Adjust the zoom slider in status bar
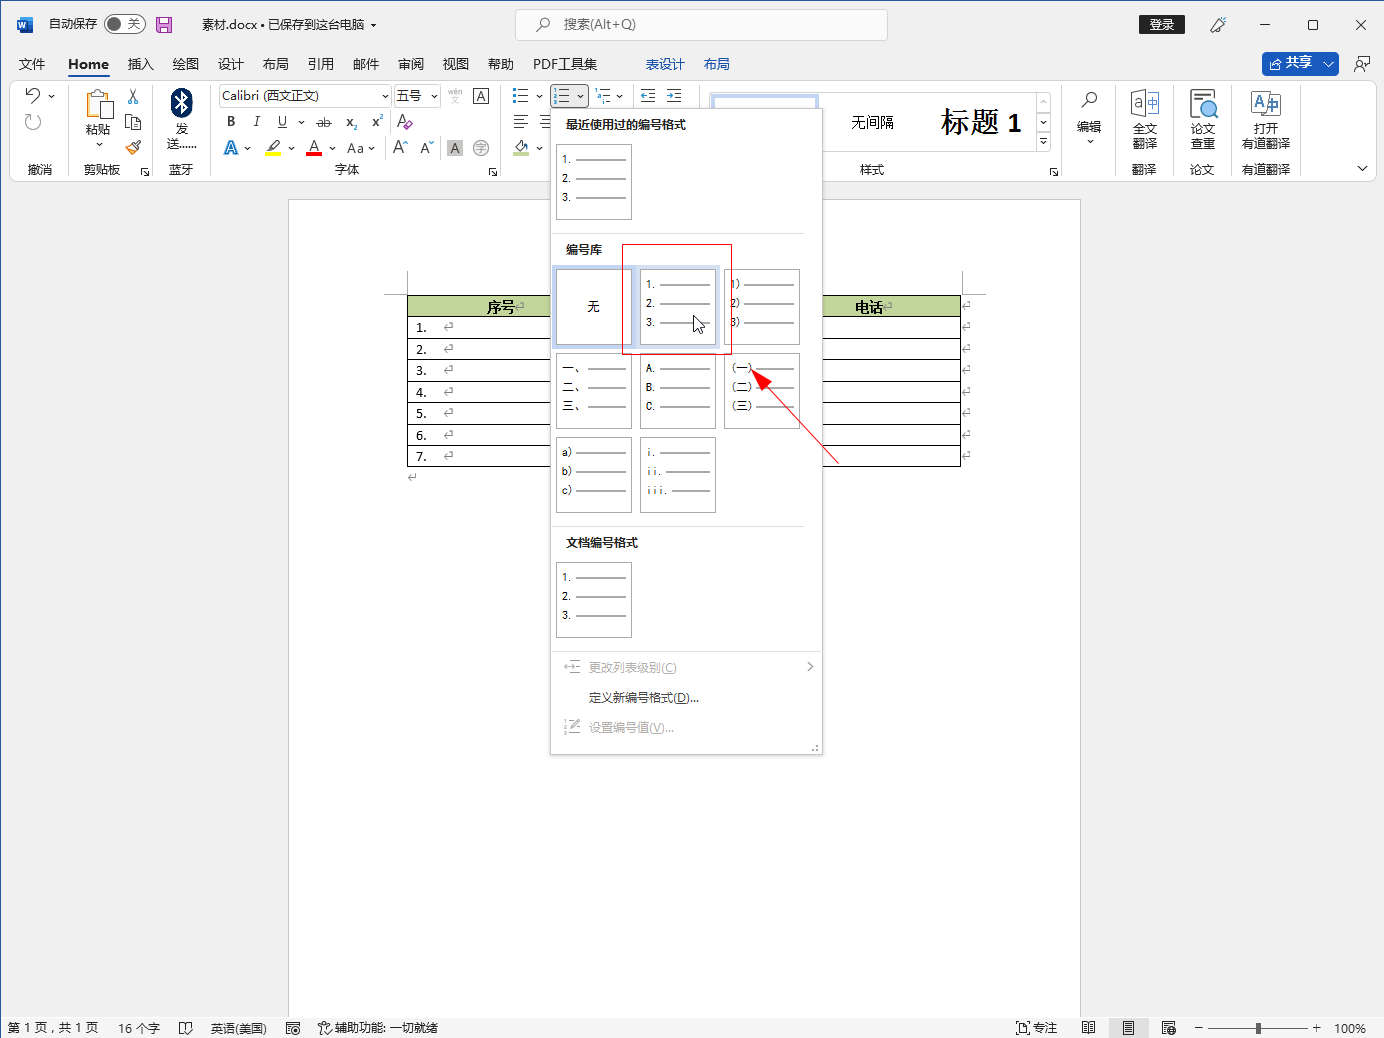 [1258, 1028]
